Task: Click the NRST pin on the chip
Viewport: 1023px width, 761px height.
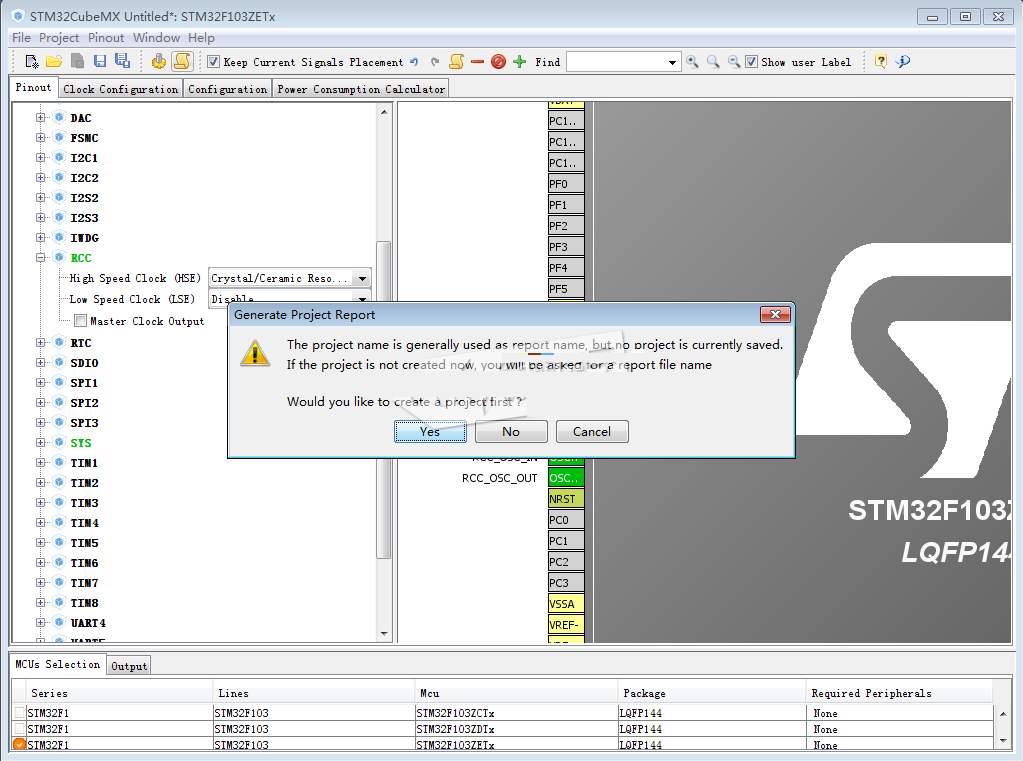Action: [566, 499]
